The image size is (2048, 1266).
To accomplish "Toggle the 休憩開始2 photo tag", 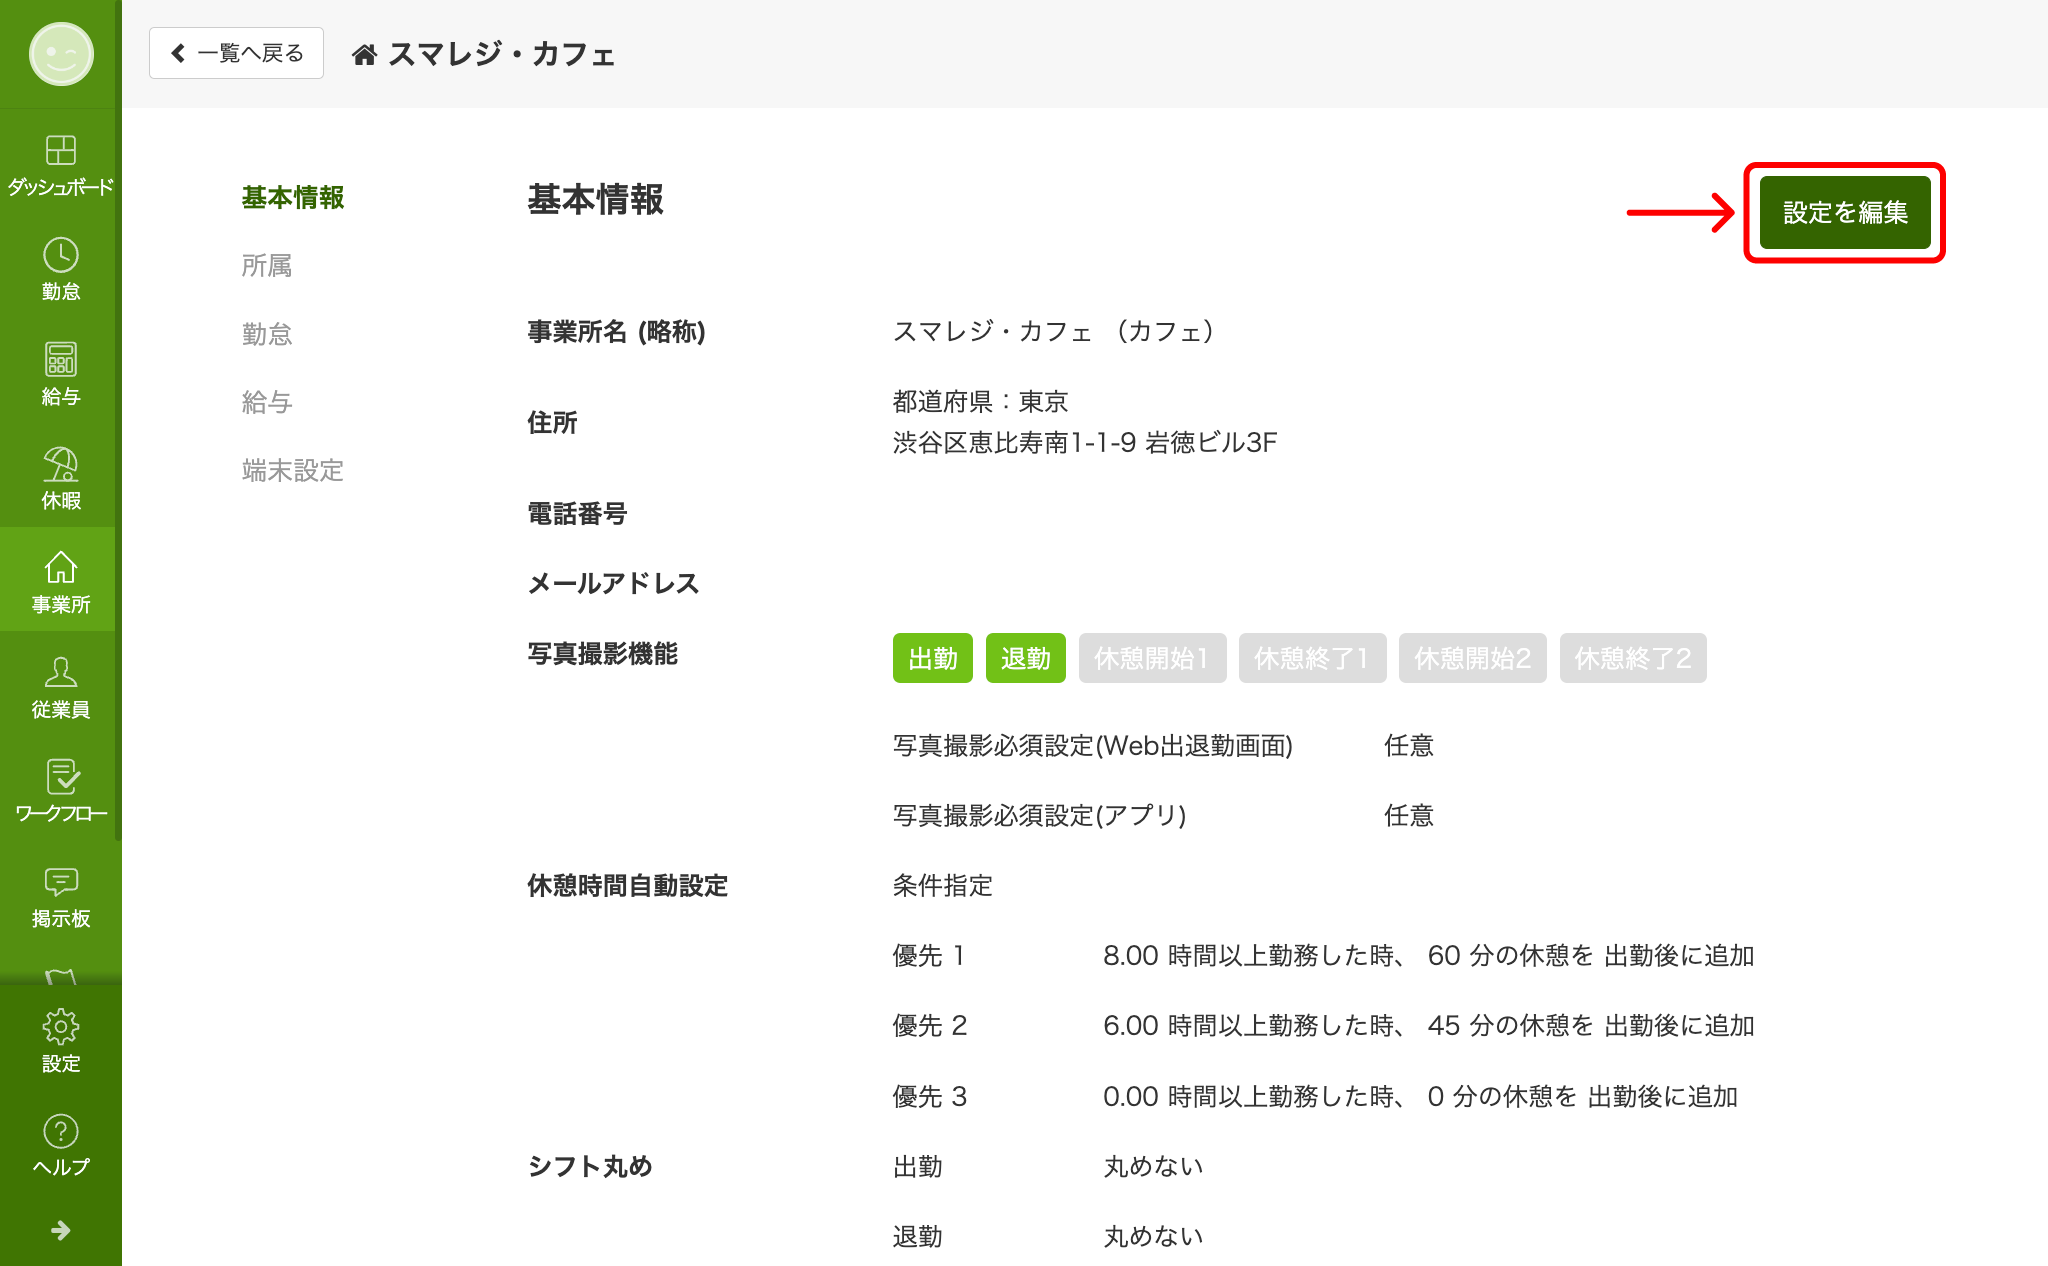I will (1472, 658).
